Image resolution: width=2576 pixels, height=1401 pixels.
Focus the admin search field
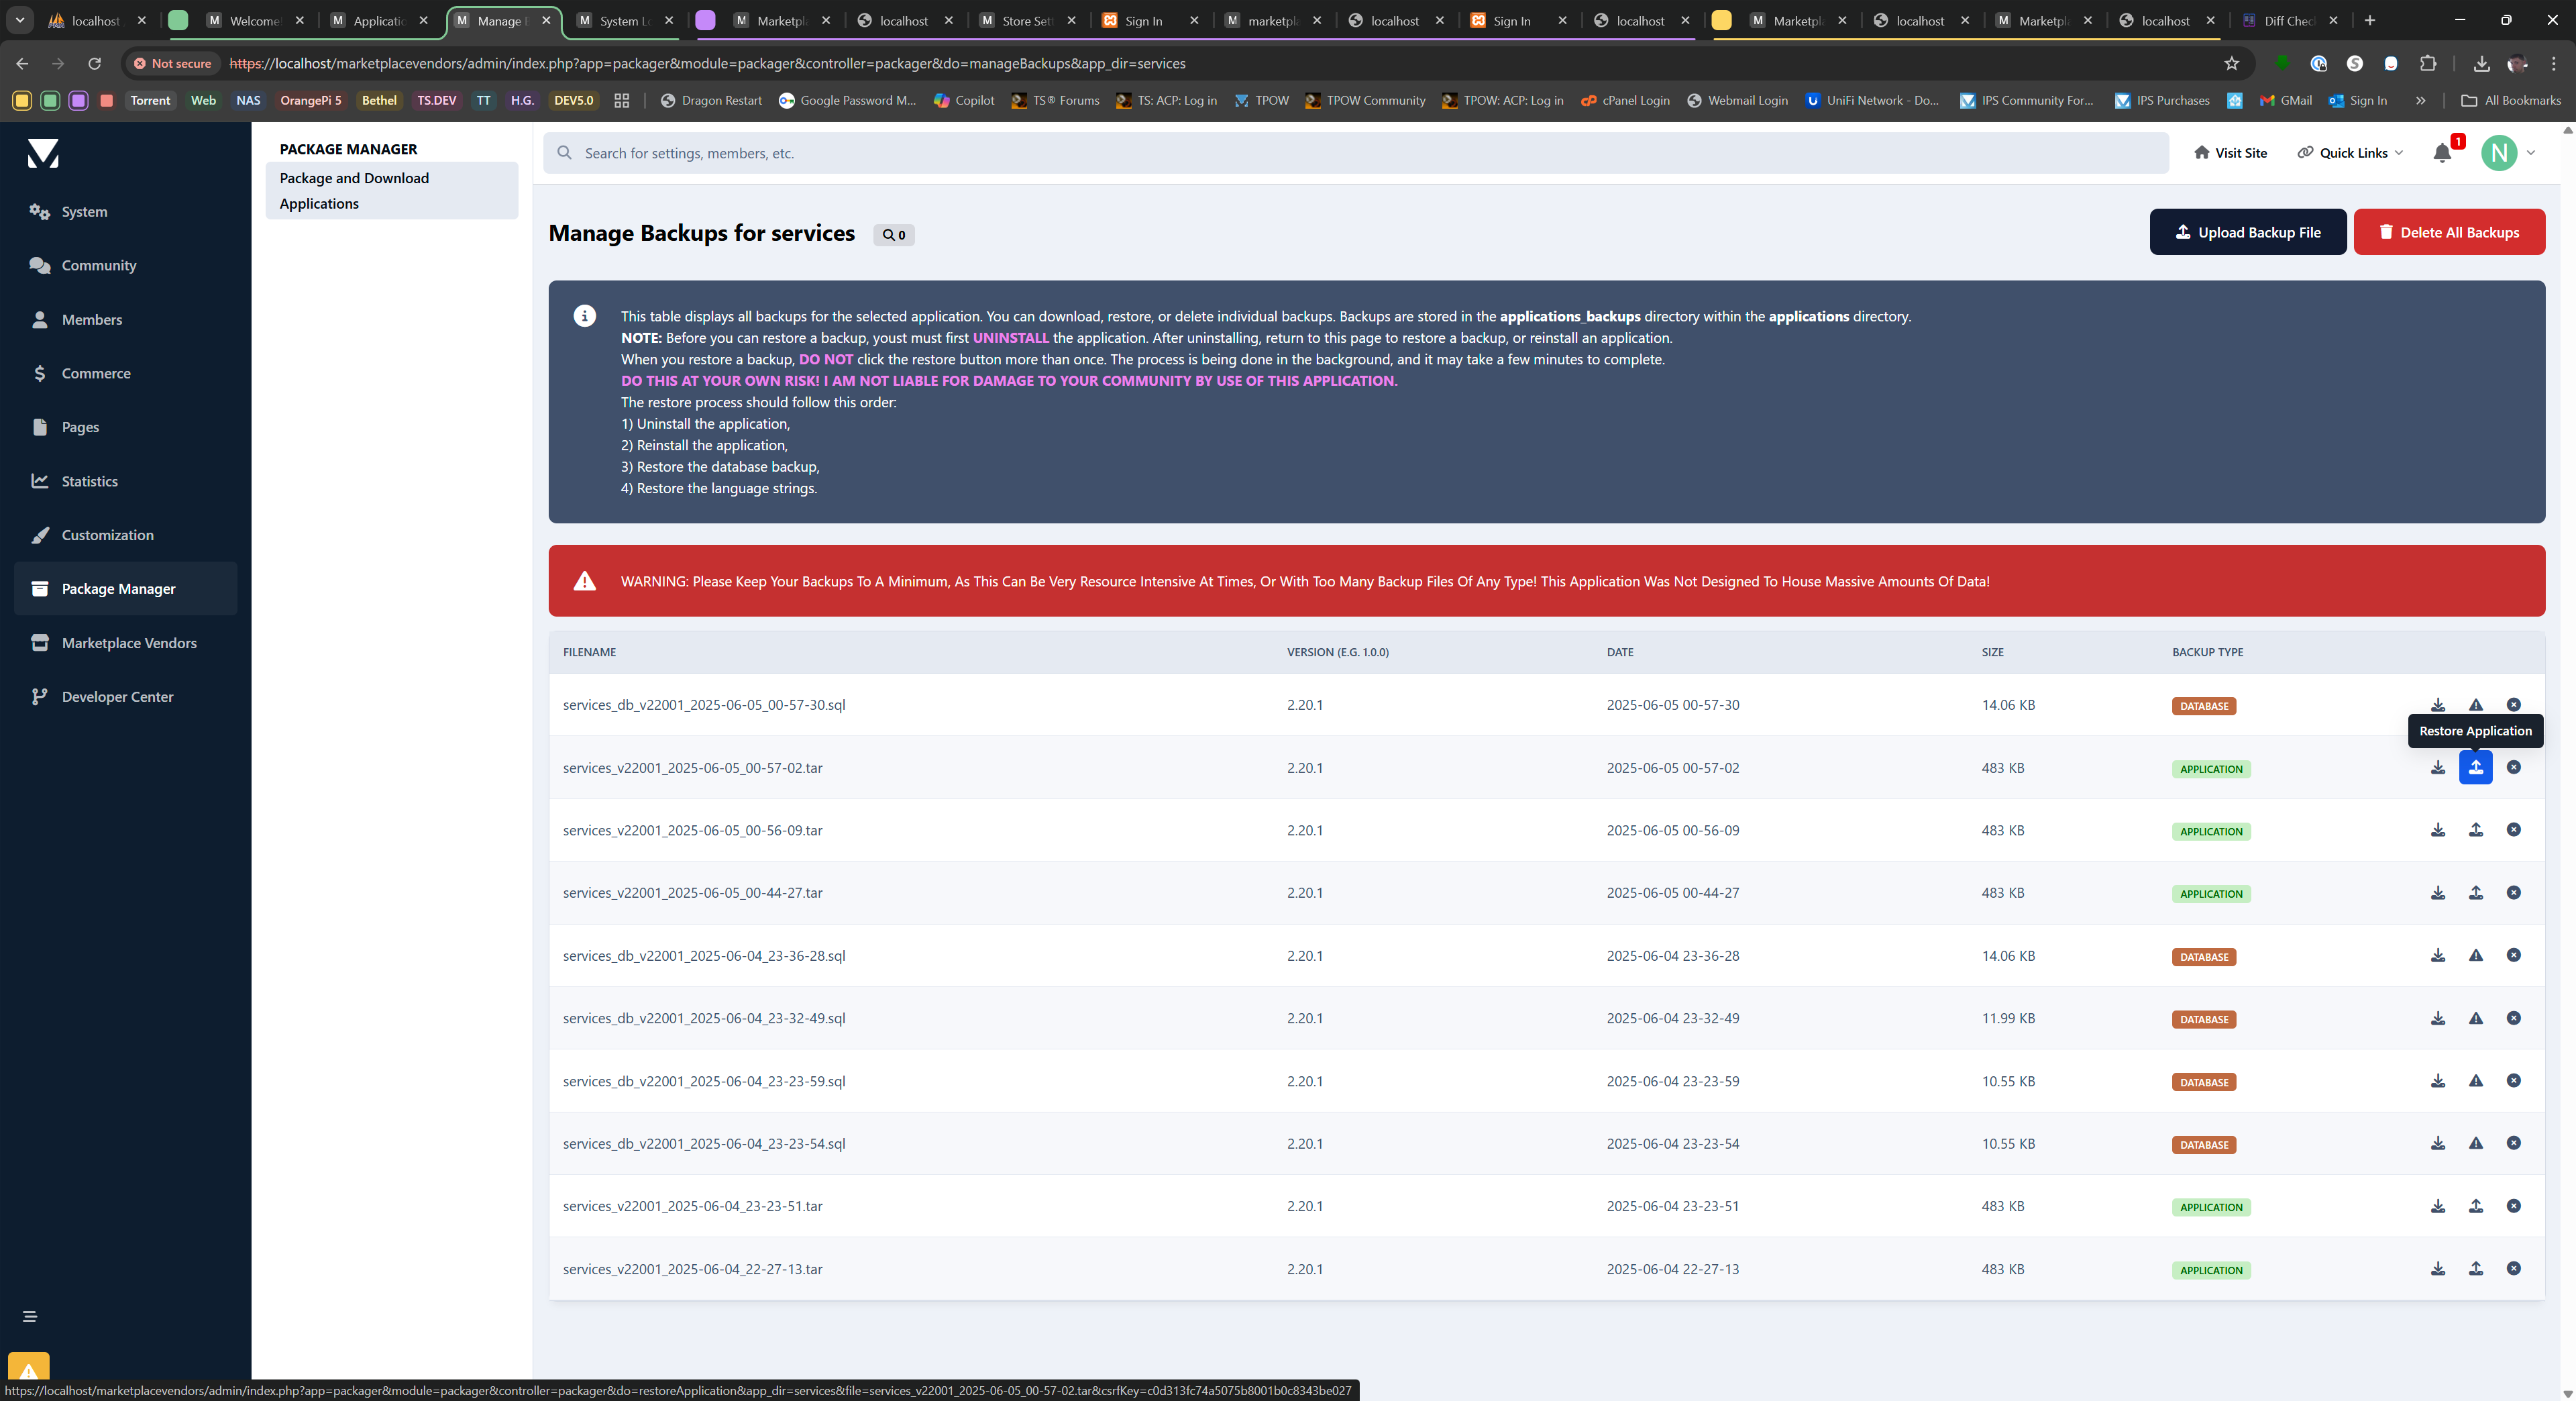coord(1356,153)
